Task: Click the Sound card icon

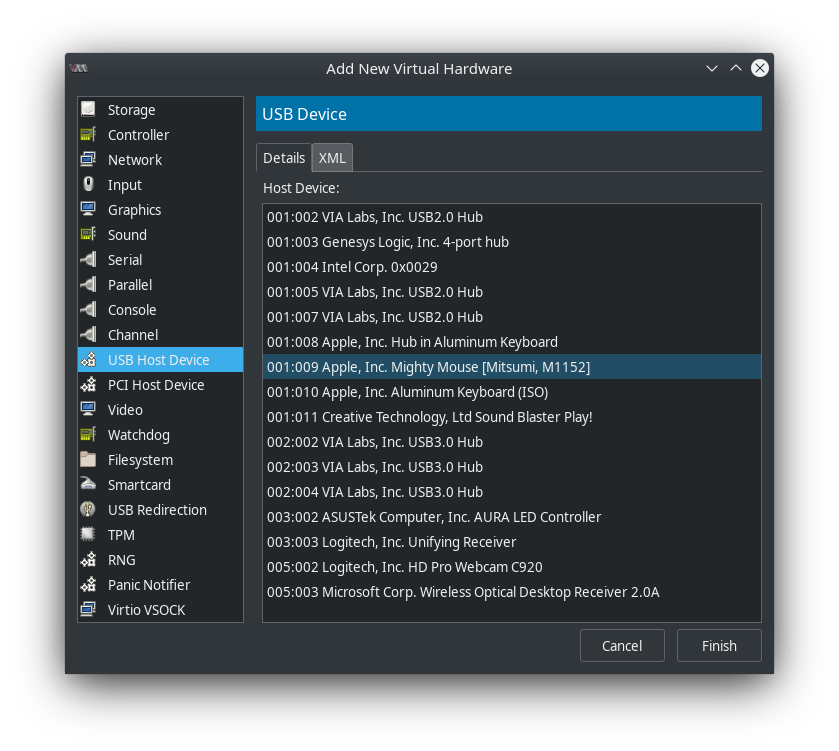Action: click(88, 234)
